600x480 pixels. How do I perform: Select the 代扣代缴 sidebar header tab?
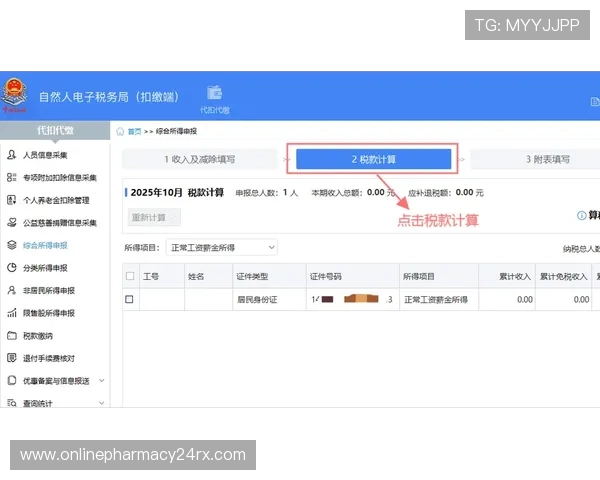(55, 131)
